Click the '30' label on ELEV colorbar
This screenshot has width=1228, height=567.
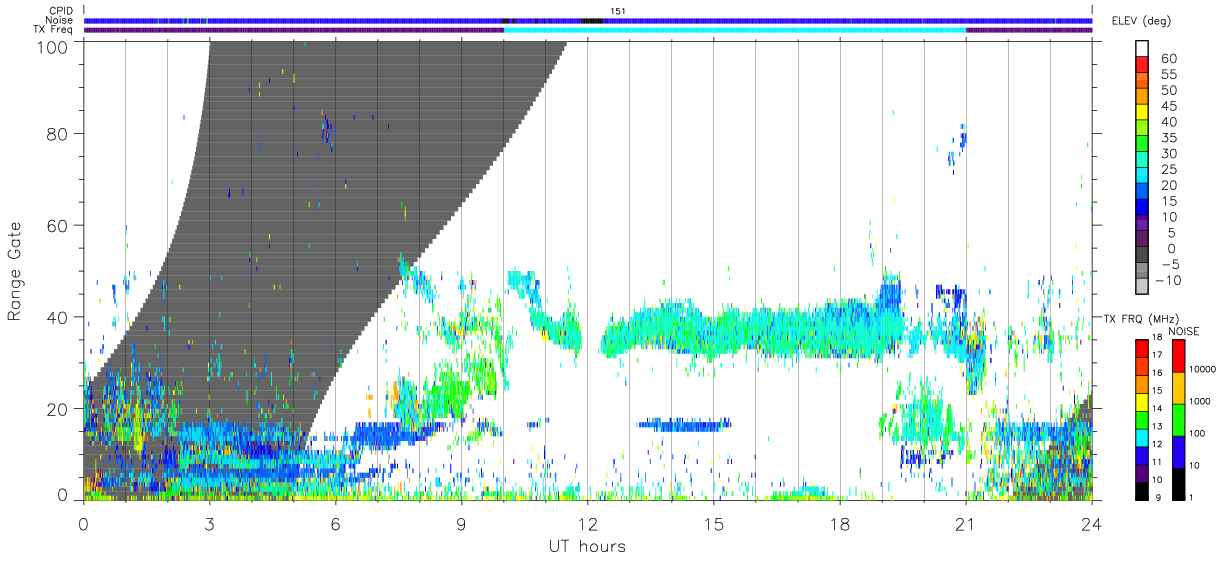(1168, 153)
